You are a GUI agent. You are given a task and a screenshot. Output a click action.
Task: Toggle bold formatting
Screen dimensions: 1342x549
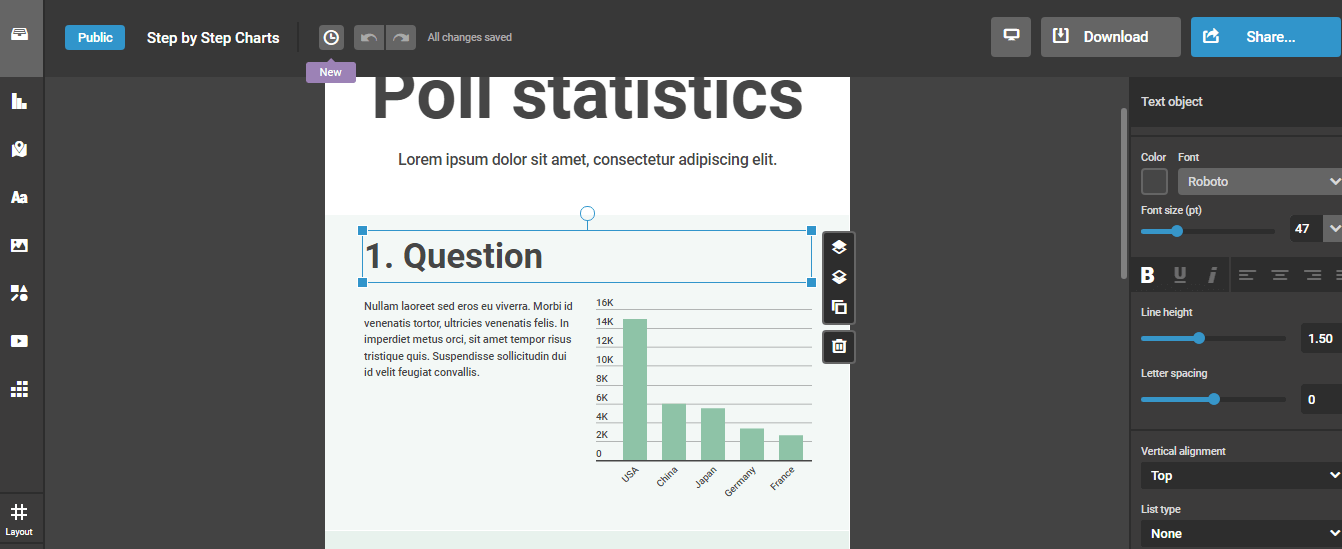(1148, 275)
